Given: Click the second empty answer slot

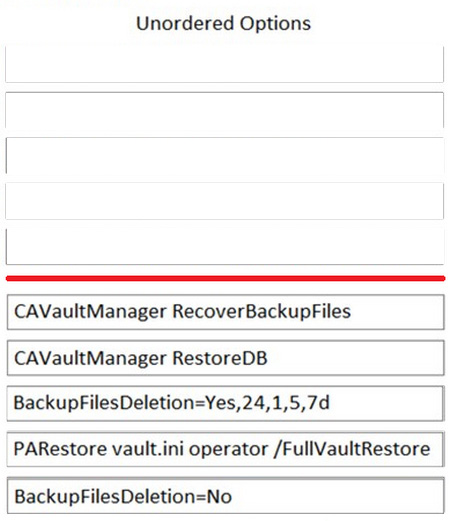Looking at the screenshot, I should coord(224,110).
